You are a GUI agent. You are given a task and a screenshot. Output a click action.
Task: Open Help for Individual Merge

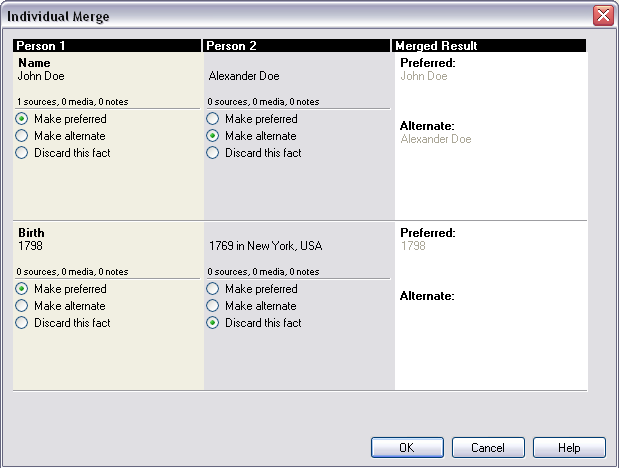pos(569,447)
